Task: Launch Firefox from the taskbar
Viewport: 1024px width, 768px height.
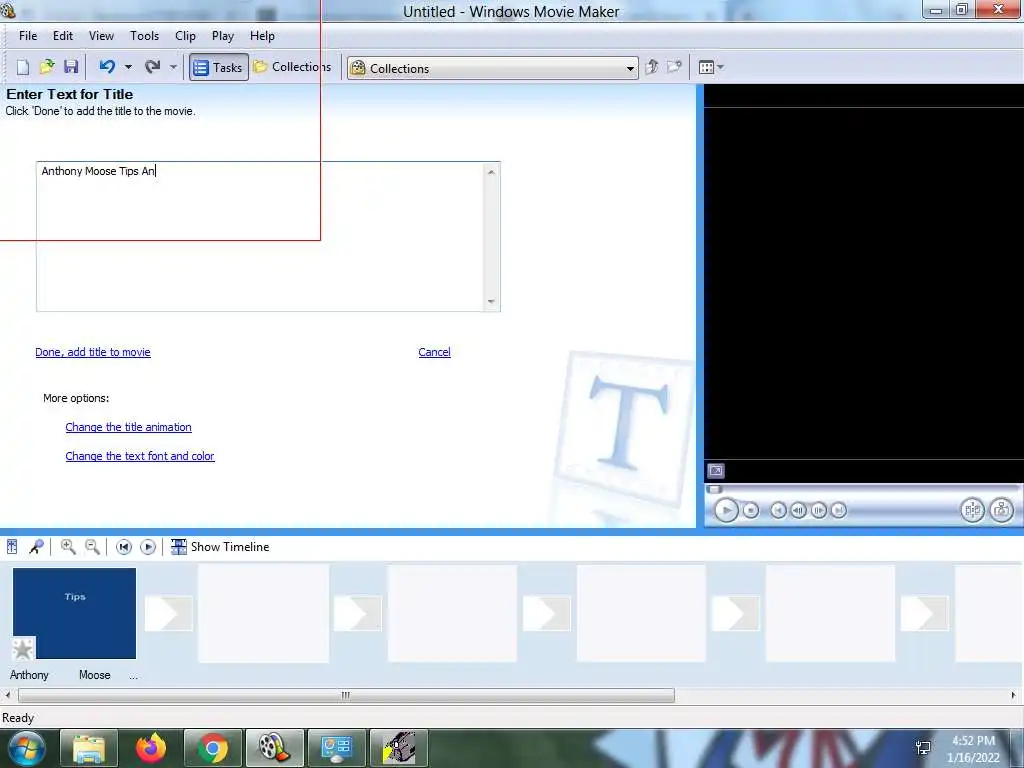Action: tap(151, 748)
